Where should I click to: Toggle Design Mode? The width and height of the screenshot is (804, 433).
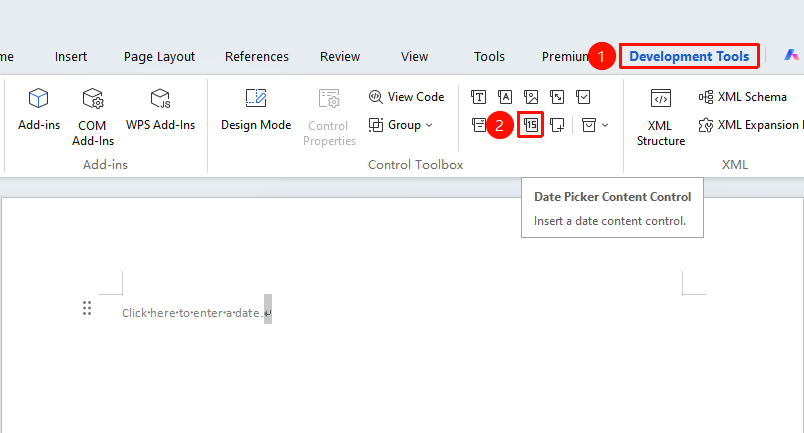pyautogui.click(x=256, y=110)
